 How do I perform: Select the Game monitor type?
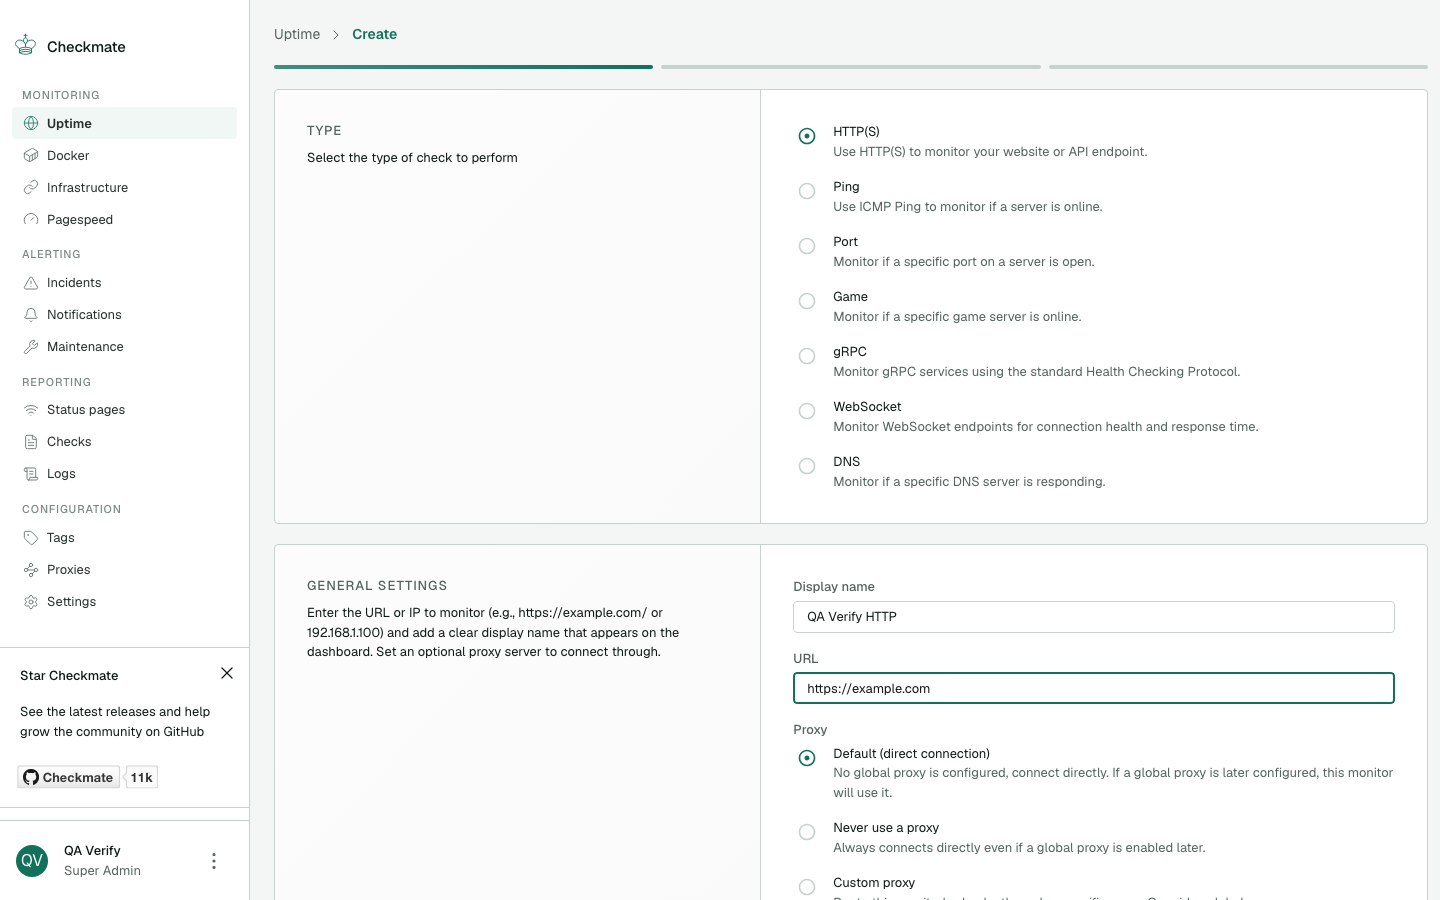coord(807,301)
